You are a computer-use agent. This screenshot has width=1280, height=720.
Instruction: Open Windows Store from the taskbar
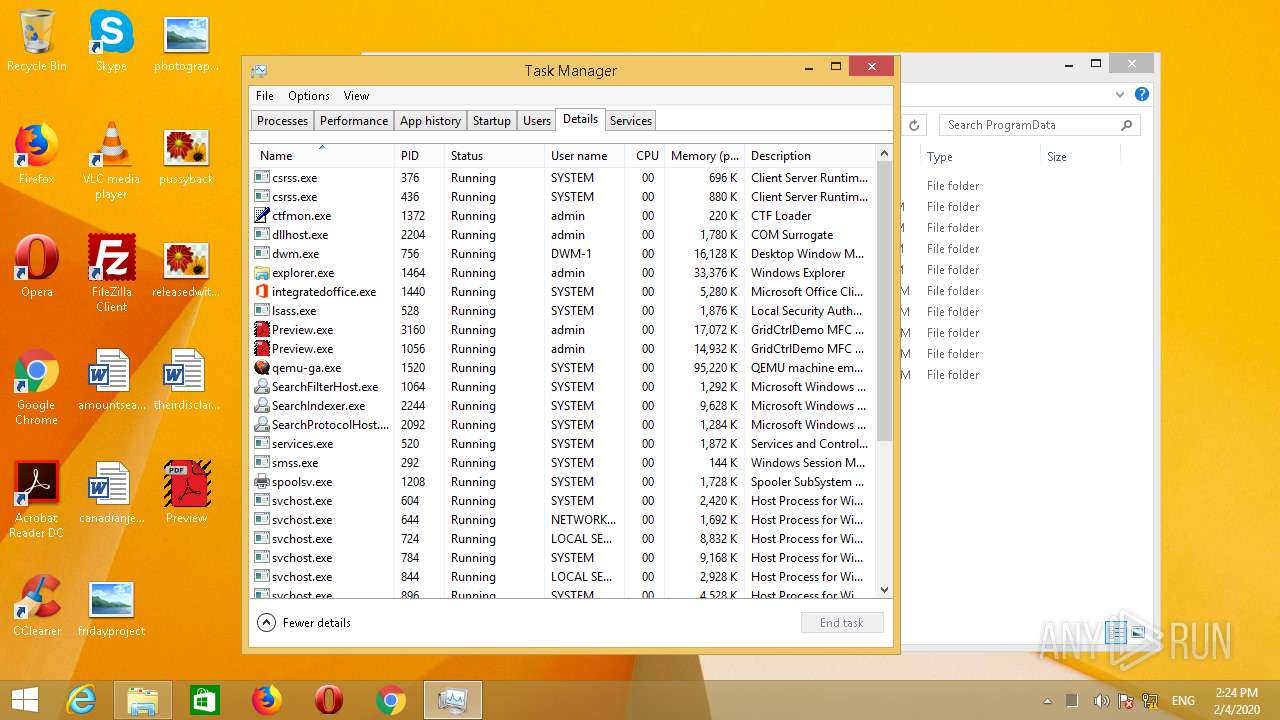tap(205, 700)
